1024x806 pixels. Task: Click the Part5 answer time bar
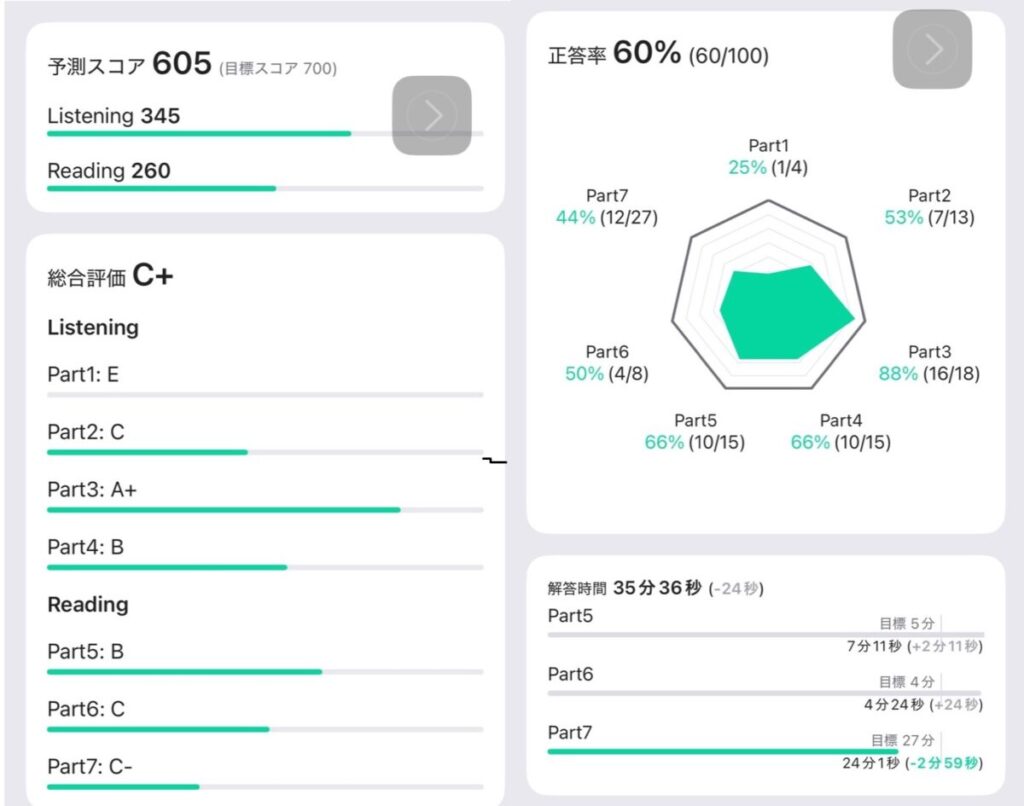(765, 635)
